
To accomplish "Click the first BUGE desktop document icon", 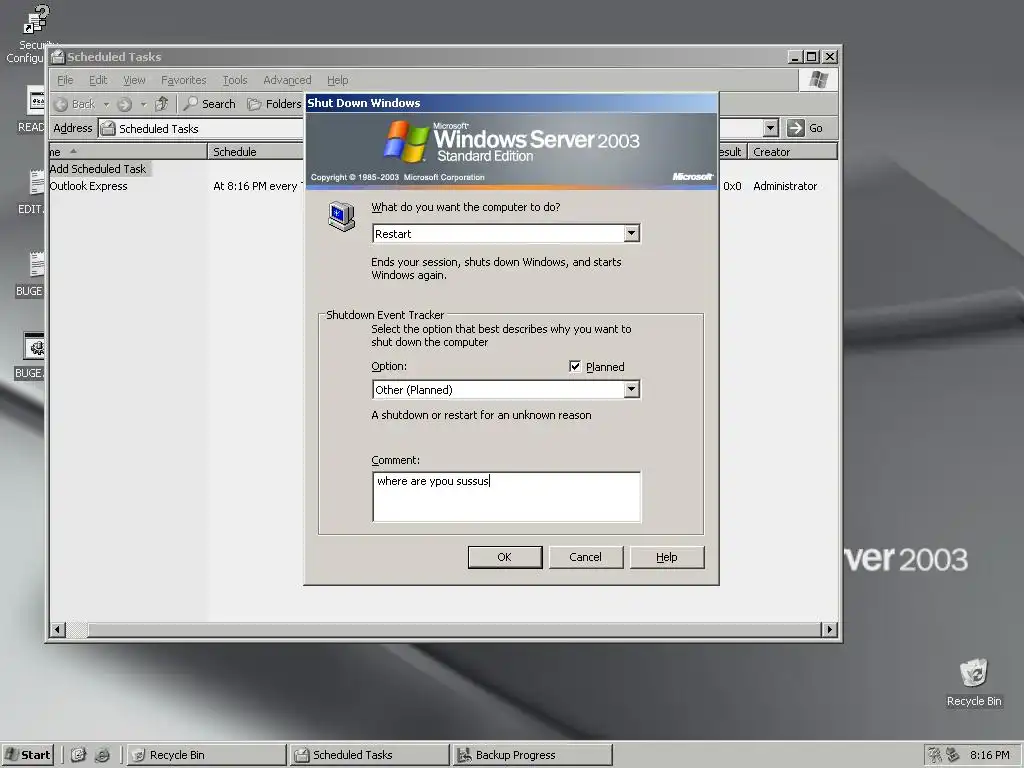I will tap(37, 264).
